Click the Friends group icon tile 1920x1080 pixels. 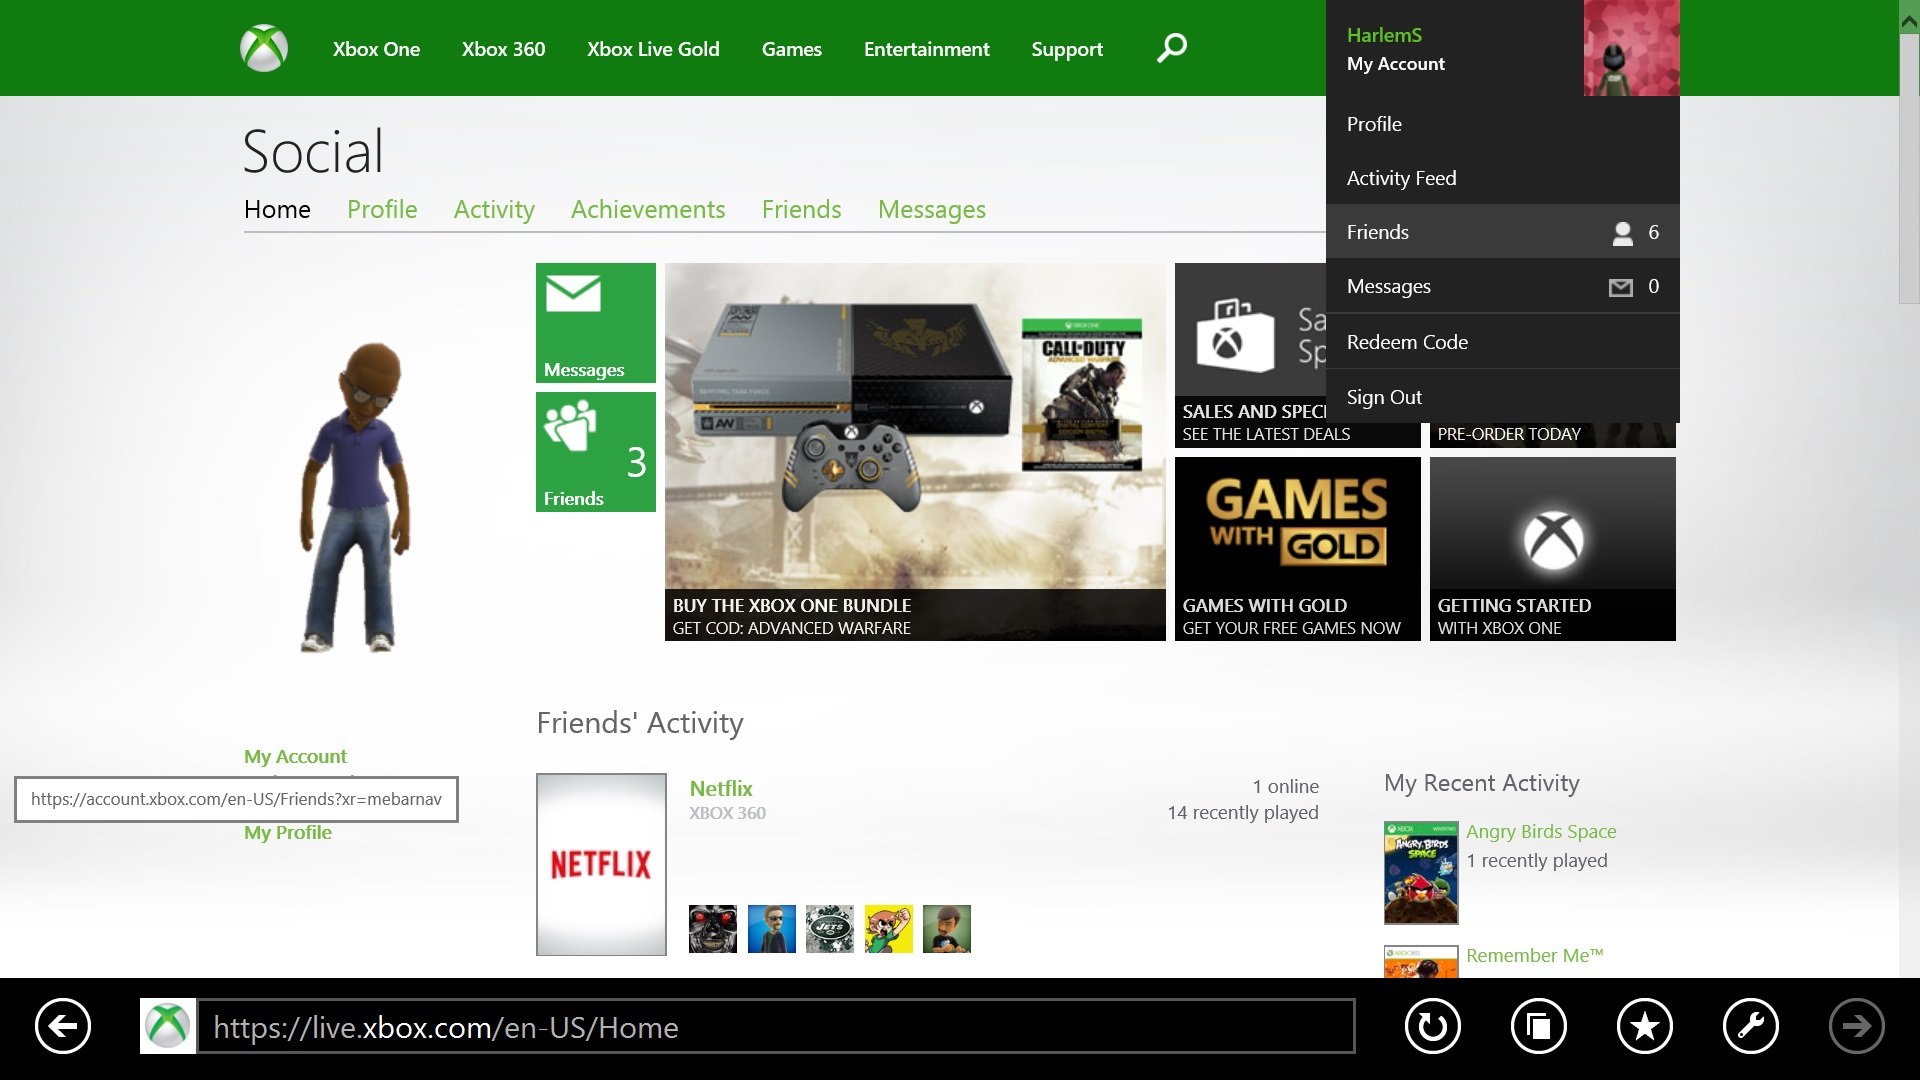[x=596, y=451]
